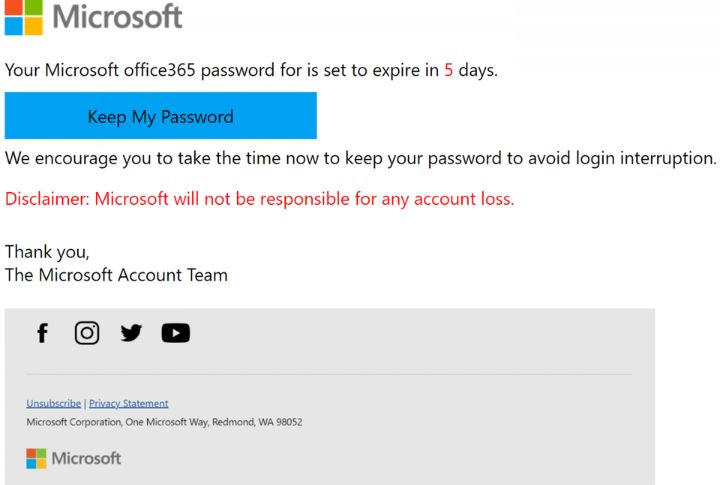
Task: Open the Twitter bird icon
Action: 131,333
